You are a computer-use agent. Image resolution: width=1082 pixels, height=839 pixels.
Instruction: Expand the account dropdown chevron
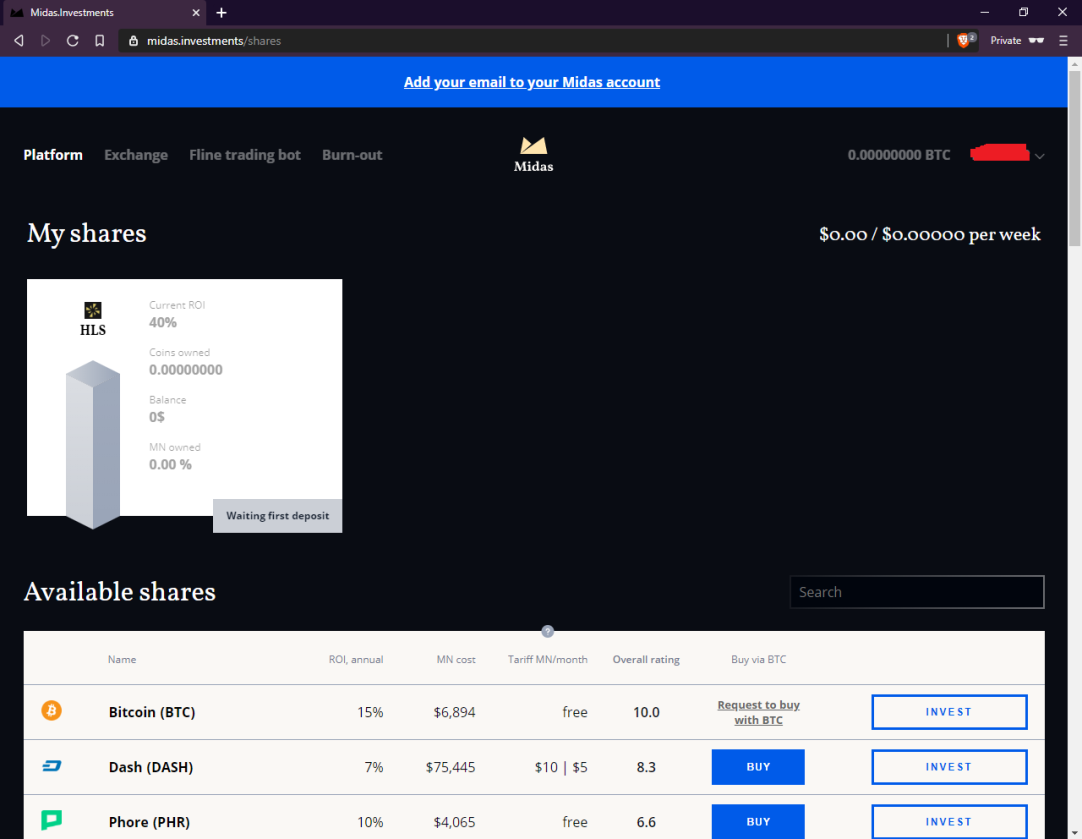(1039, 156)
